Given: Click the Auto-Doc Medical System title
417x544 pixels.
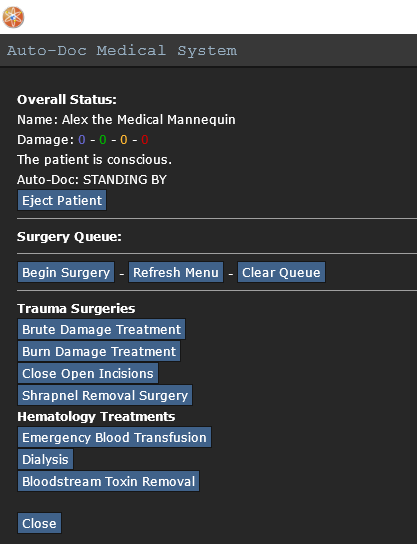Looking at the screenshot, I should click(x=122, y=51).
